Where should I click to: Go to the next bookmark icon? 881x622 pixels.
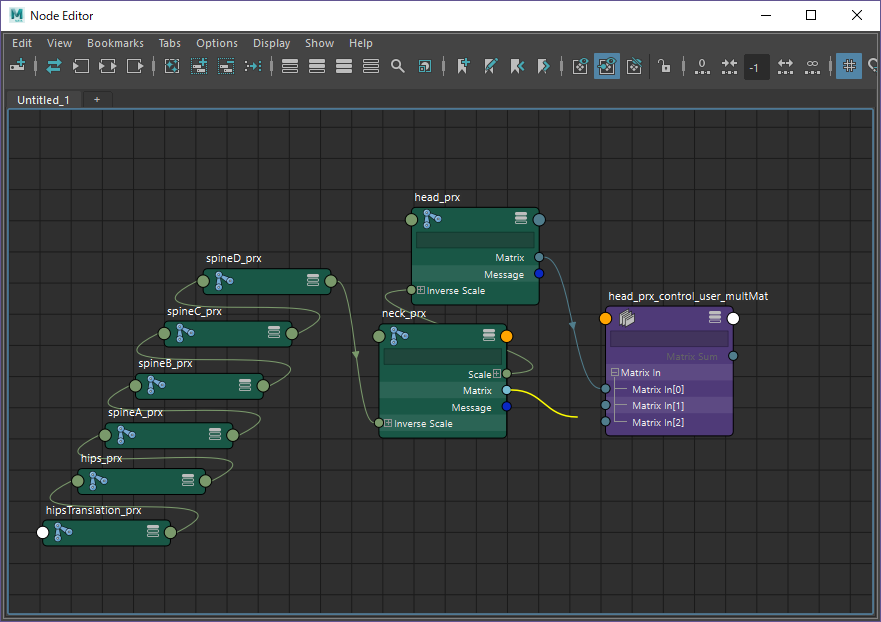click(x=543, y=66)
